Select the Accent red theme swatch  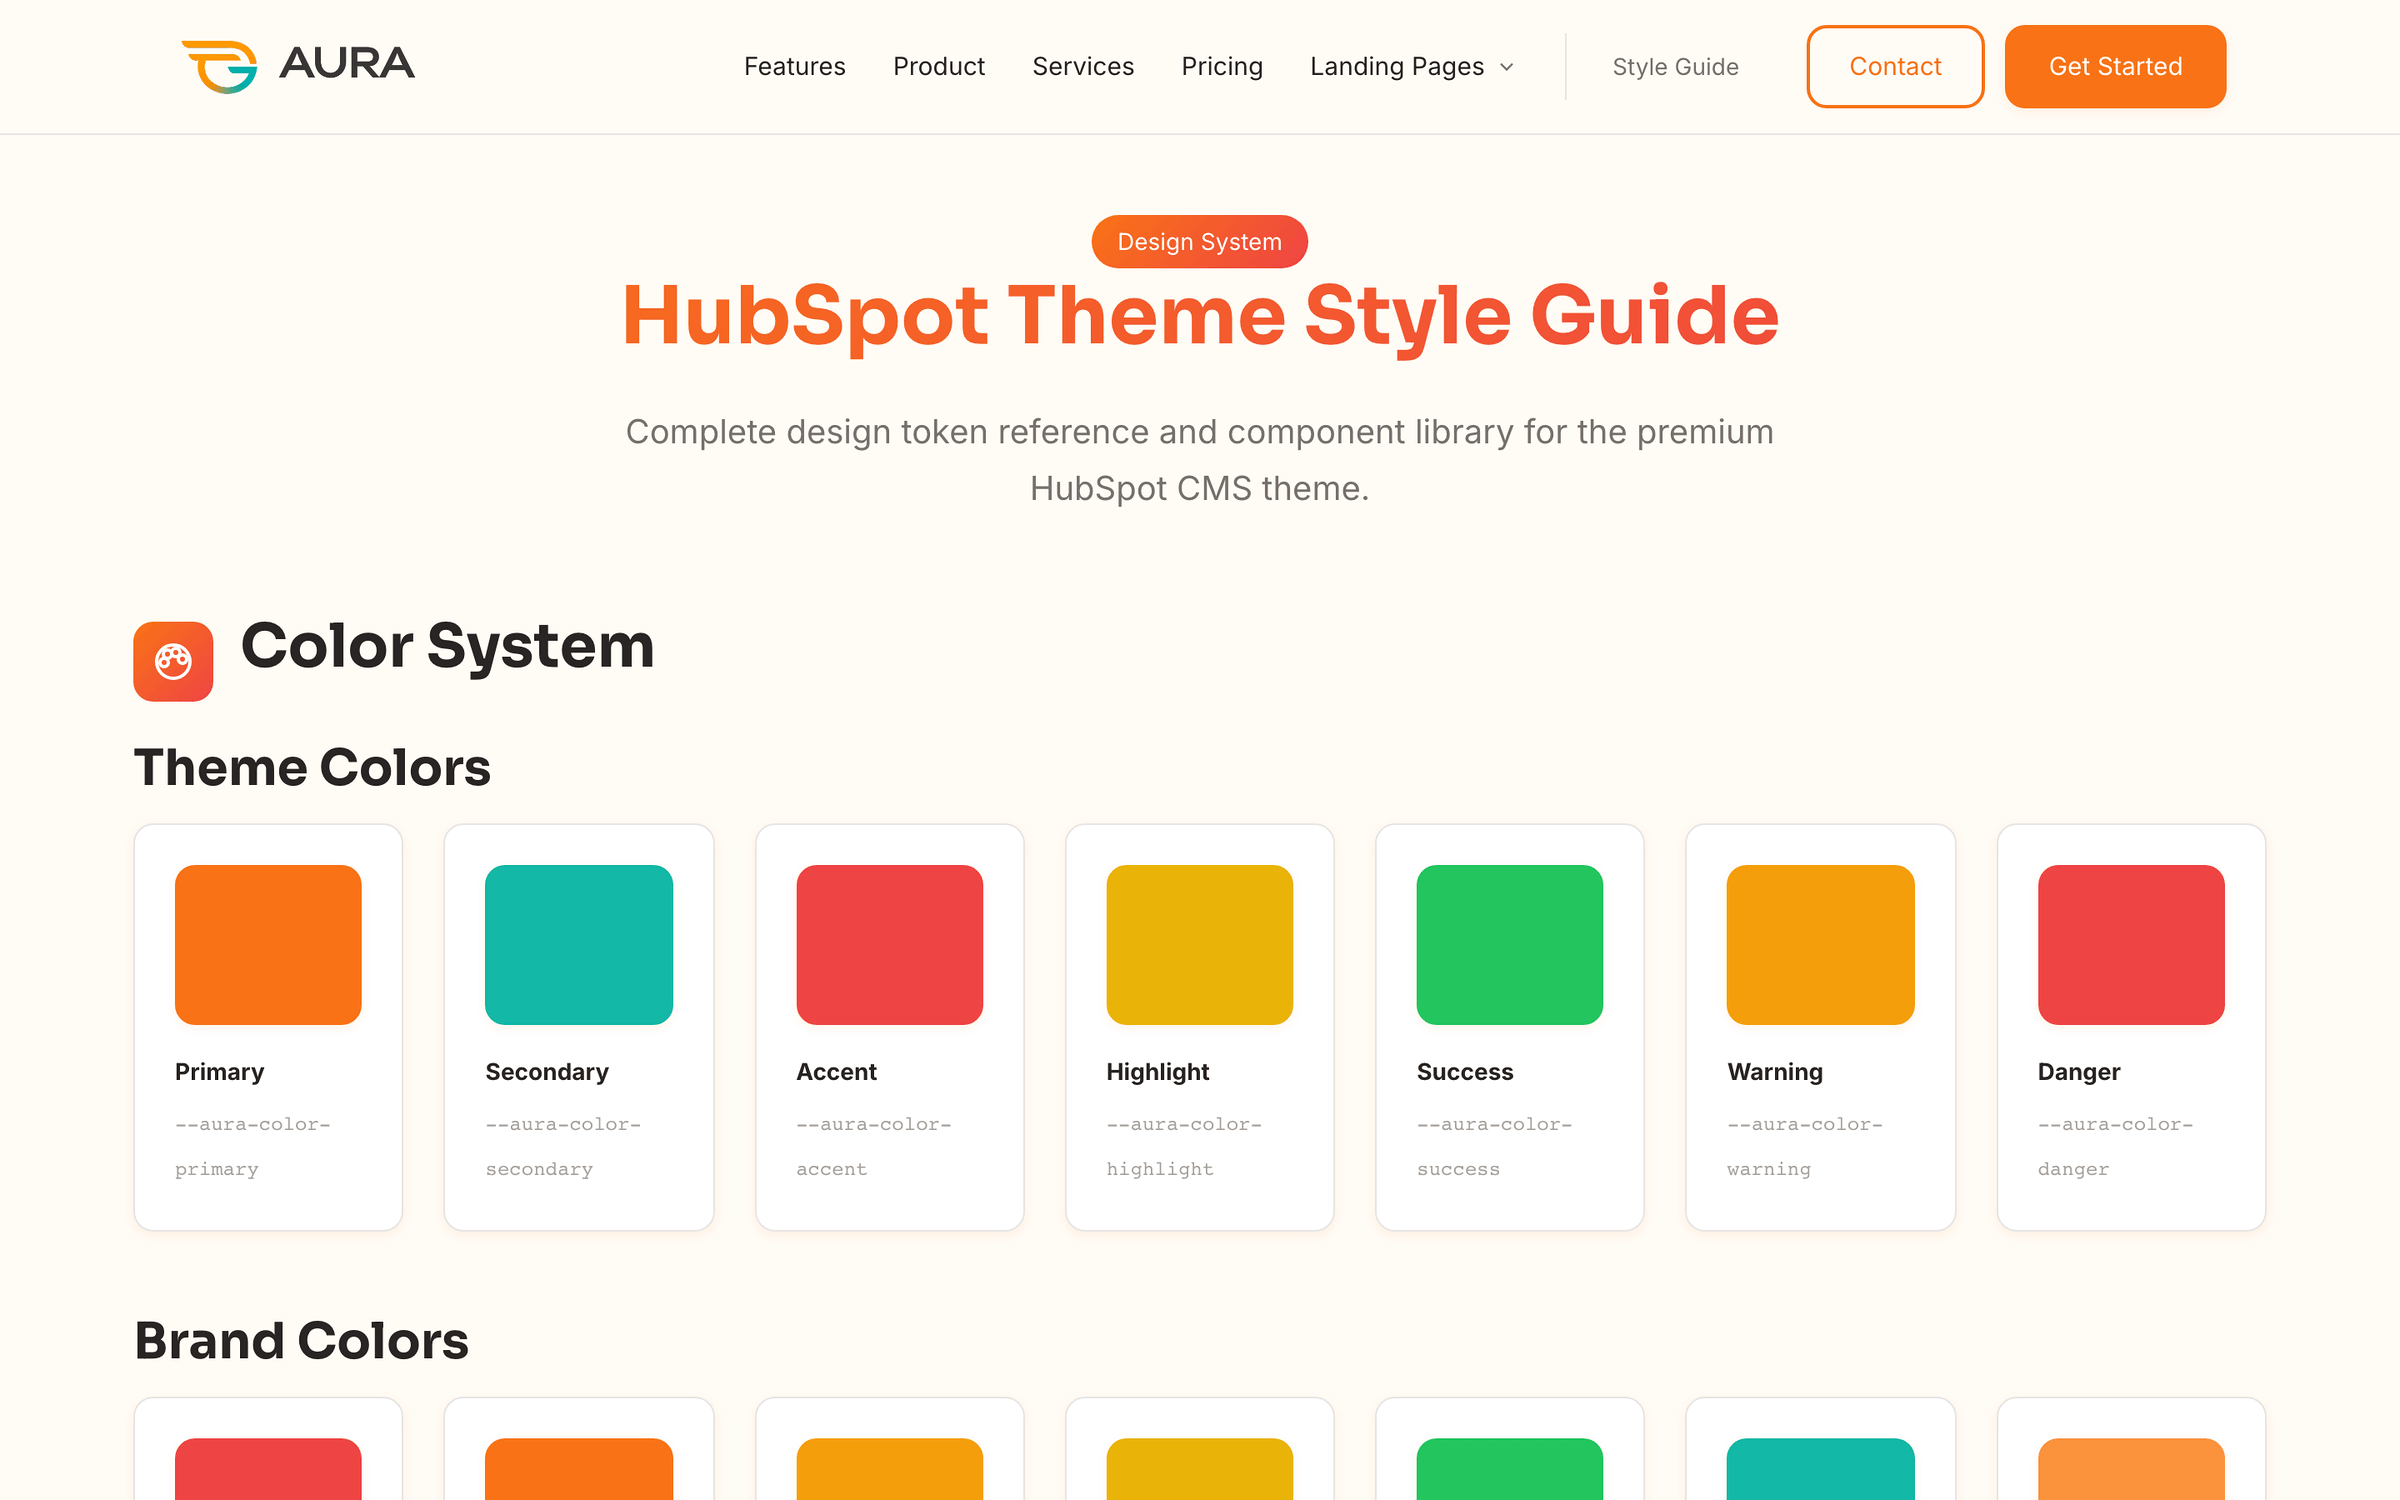[x=889, y=944]
